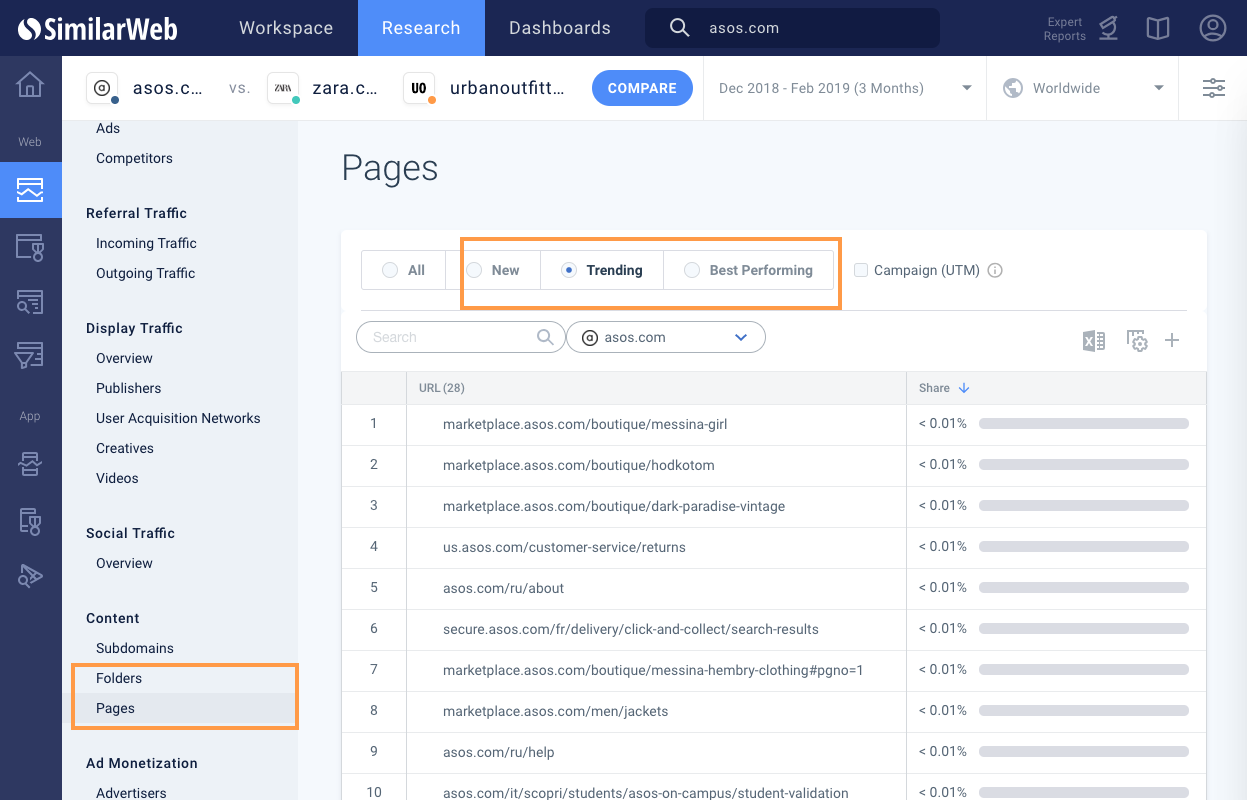Viewport: 1247px width, 800px height.
Task: Open Overview under Social Traffic
Action: coord(124,563)
